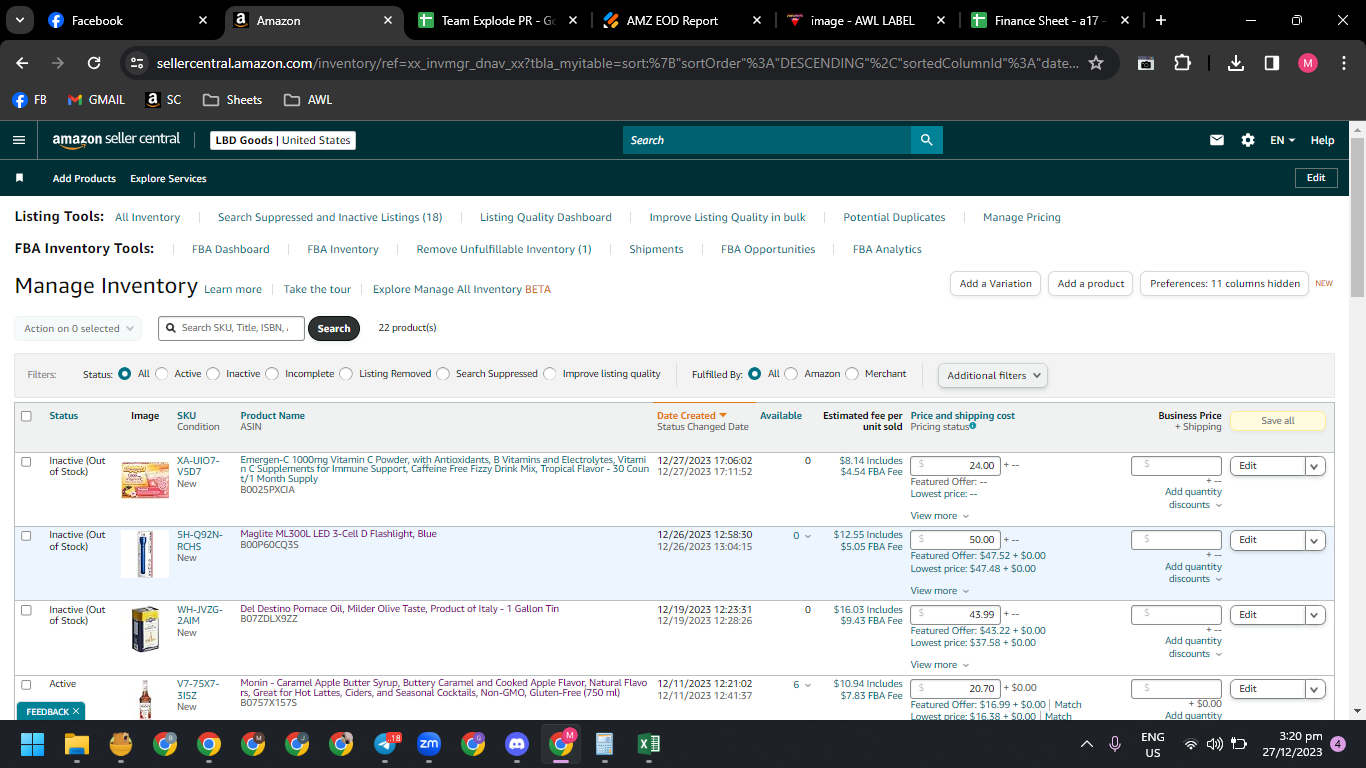Open Windows Start menu
Viewport: 1366px width, 768px height.
33,744
